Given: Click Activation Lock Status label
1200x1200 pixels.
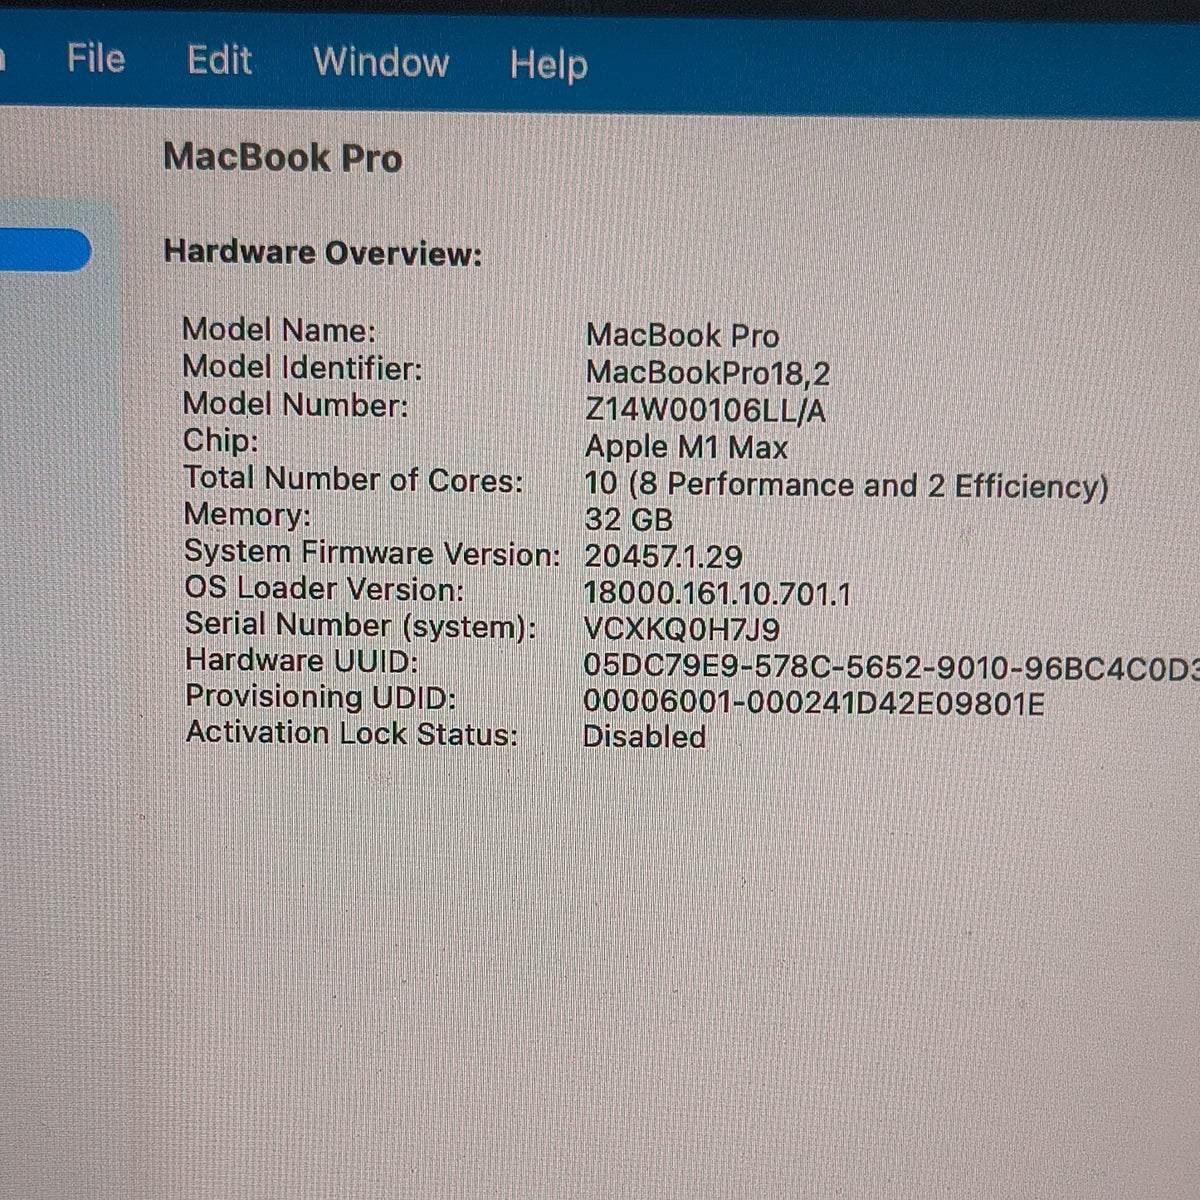Looking at the screenshot, I should (352, 733).
